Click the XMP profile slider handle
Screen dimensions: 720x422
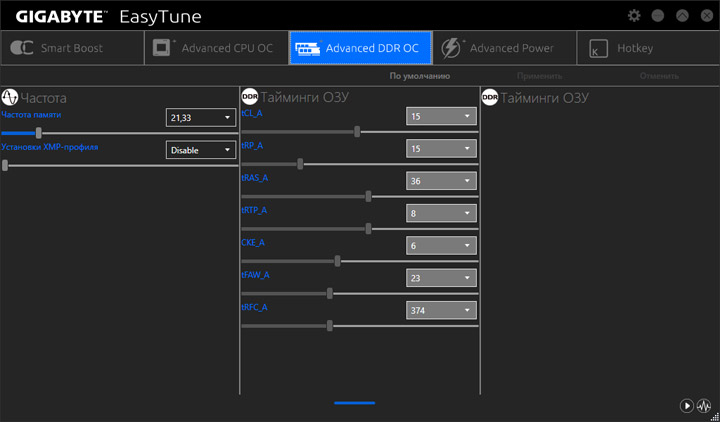click(x=5, y=165)
